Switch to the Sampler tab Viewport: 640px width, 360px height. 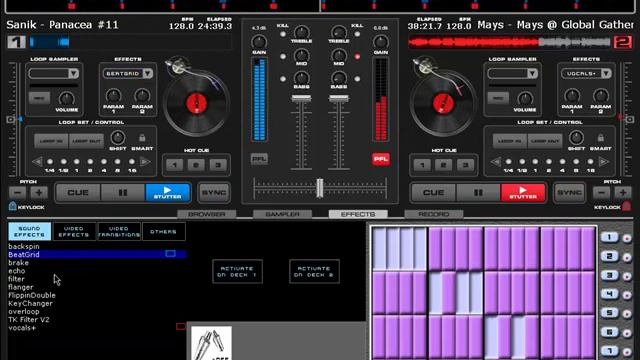pos(282,214)
